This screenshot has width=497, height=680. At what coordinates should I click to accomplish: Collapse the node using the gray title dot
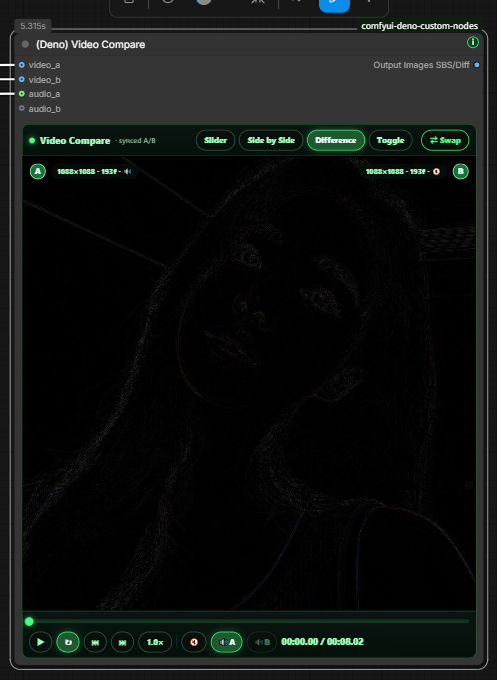tap(25, 44)
